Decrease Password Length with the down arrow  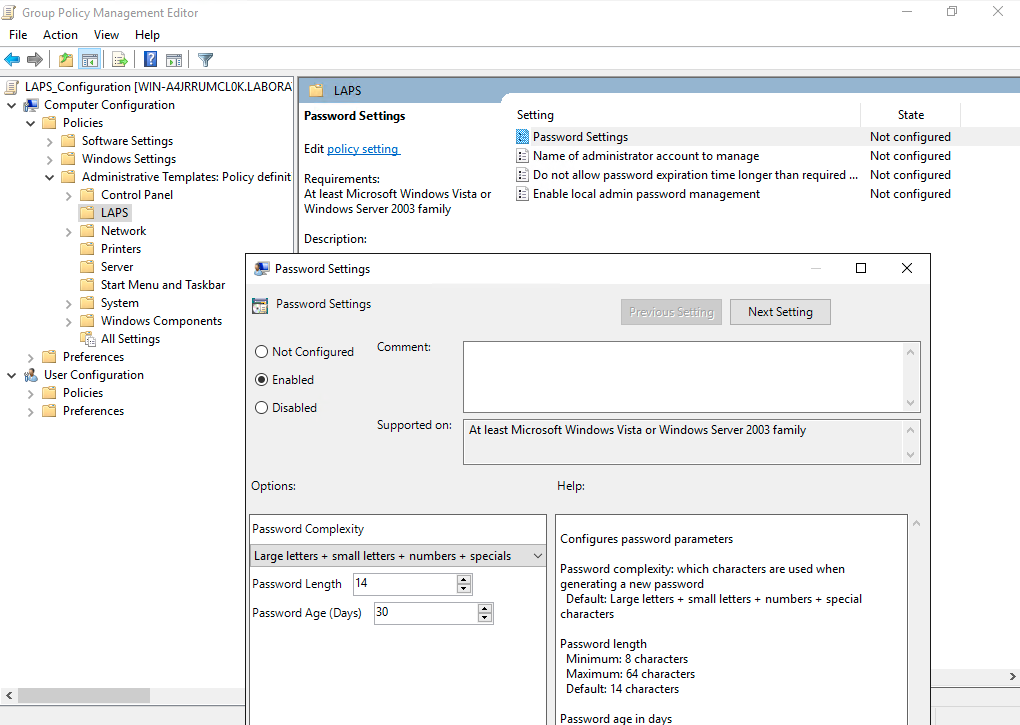464,588
